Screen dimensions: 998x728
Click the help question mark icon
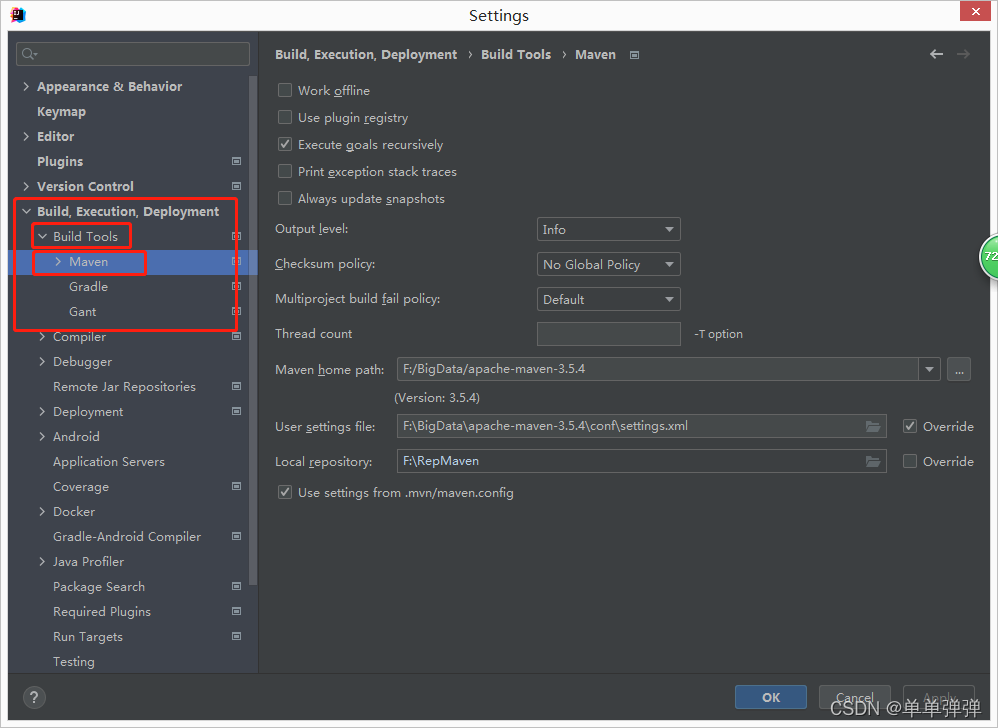[x=33, y=697]
